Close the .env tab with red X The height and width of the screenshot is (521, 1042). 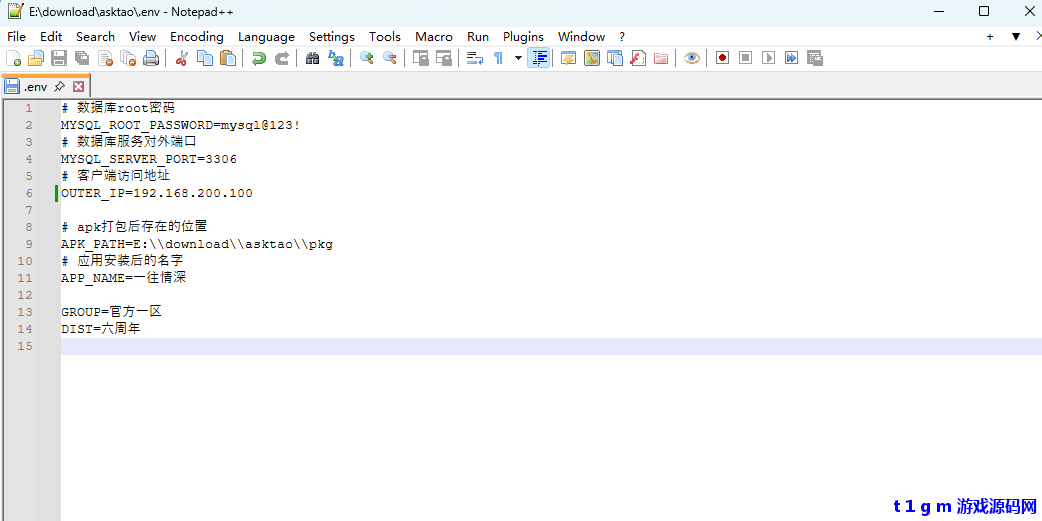click(78, 87)
